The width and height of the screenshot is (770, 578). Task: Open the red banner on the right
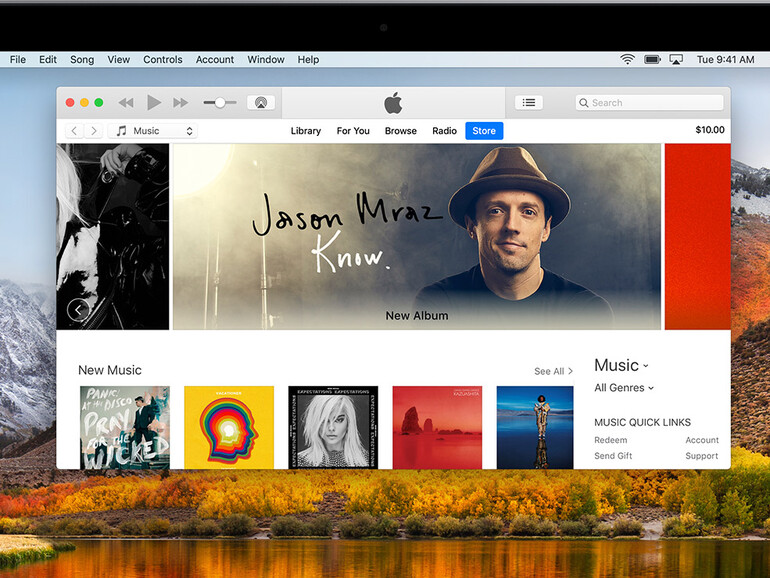click(698, 236)
